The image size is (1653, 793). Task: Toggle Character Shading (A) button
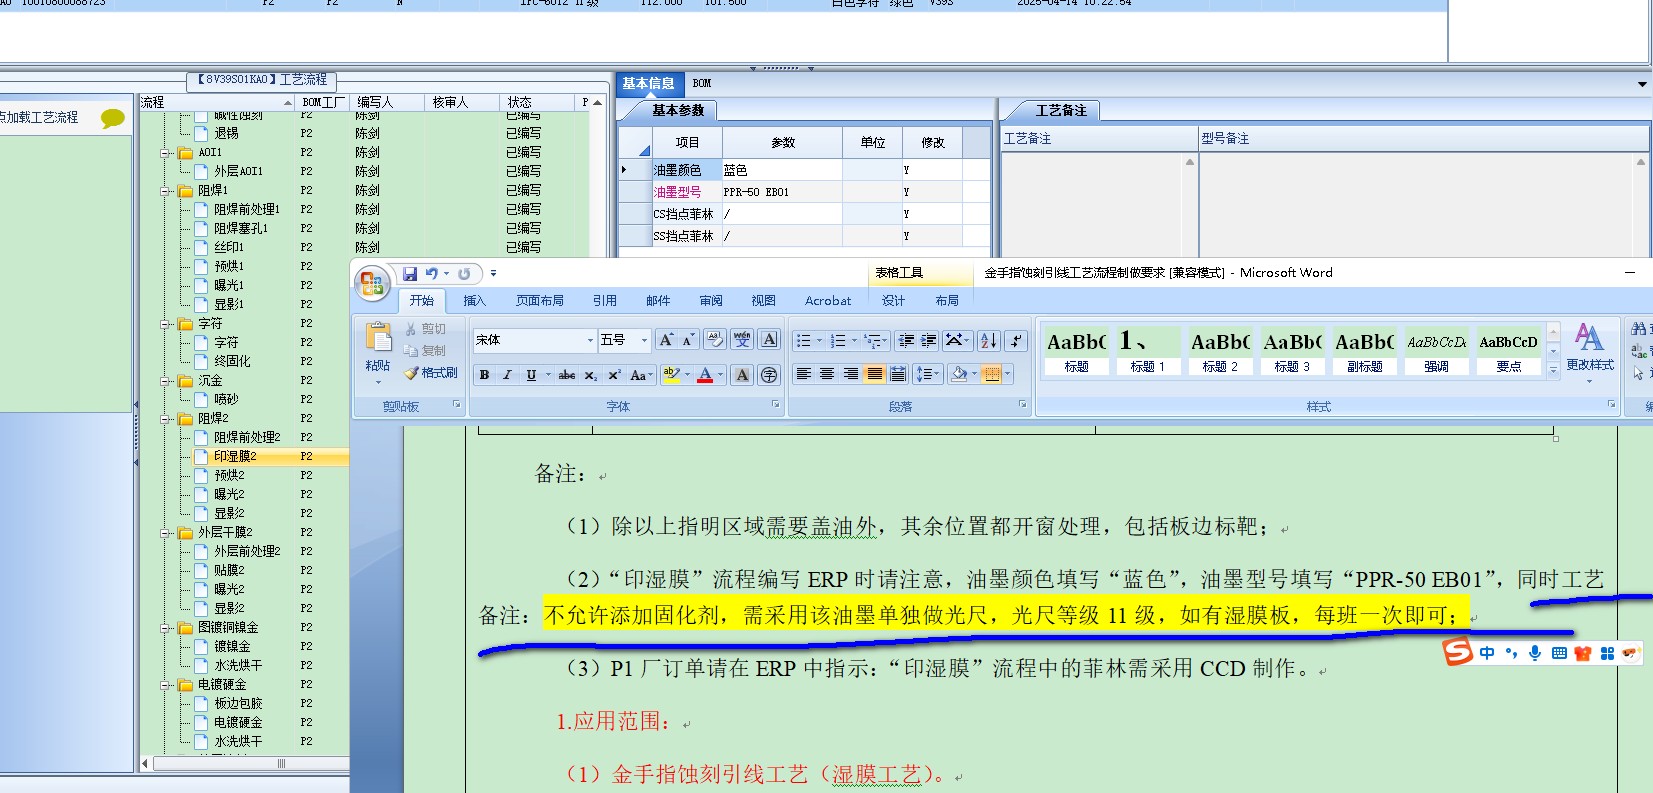coord(742,375)
